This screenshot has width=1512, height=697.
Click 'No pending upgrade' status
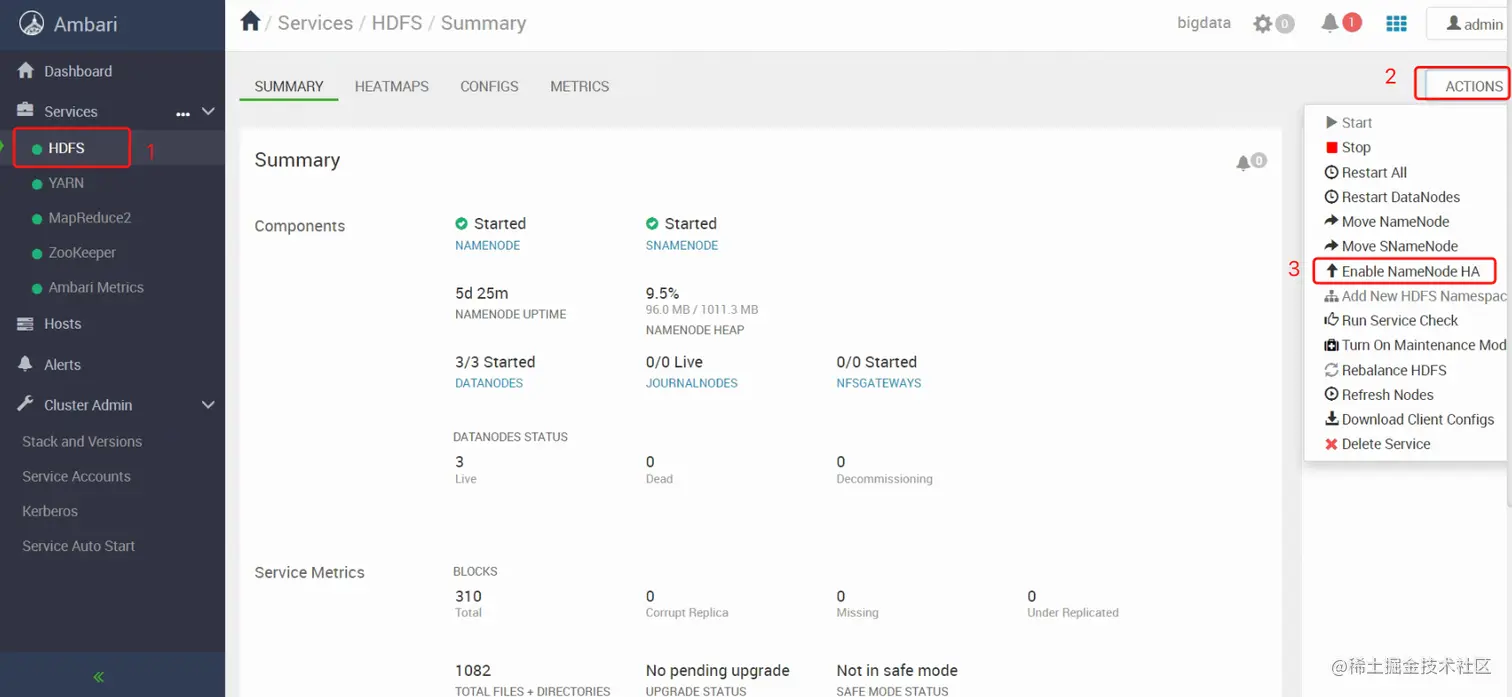[x=718, y=670]
